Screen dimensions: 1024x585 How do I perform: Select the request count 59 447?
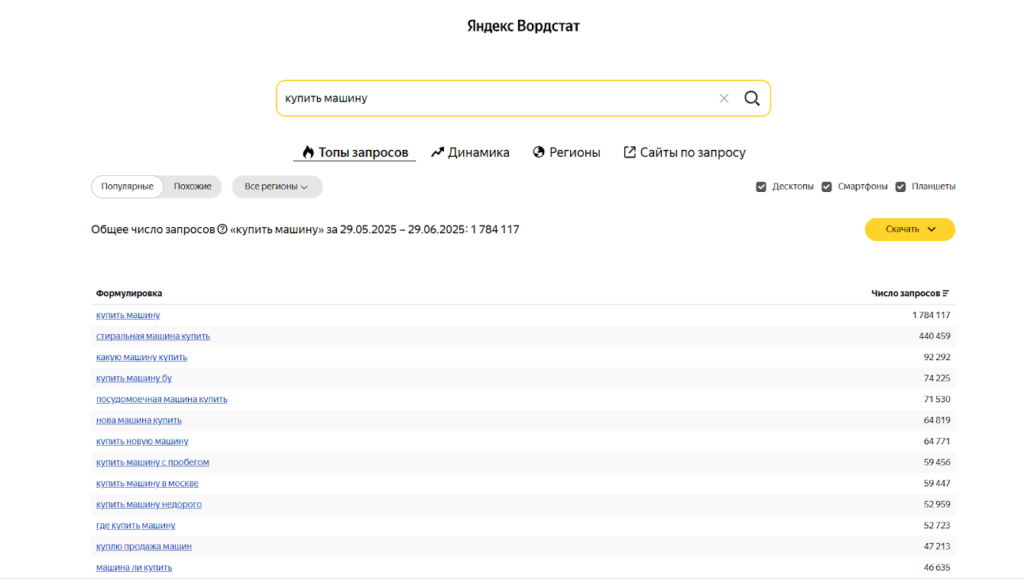937,483
